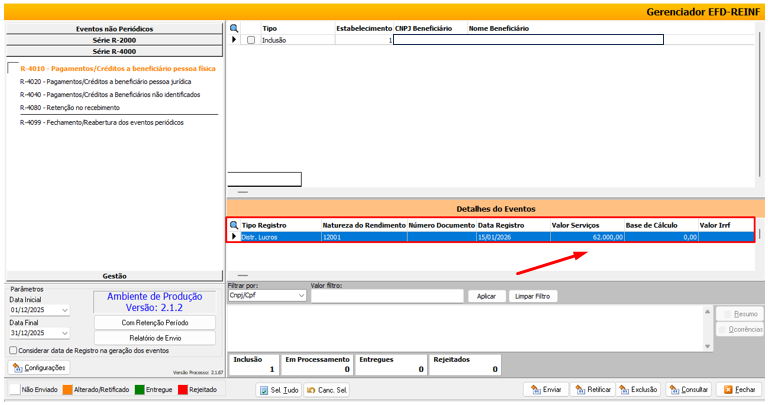Open Configurações settings

click(x=38, y=368)
